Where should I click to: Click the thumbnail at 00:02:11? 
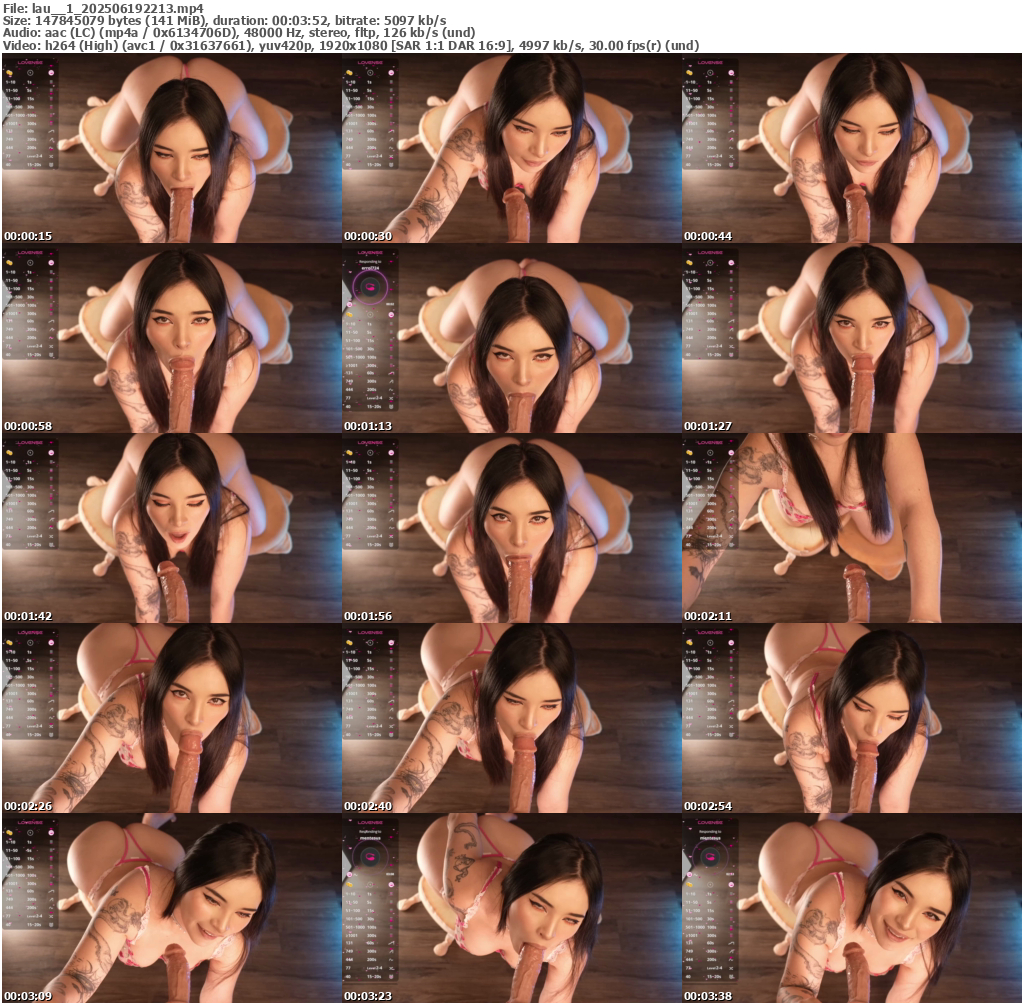click(x=851, y=529)
